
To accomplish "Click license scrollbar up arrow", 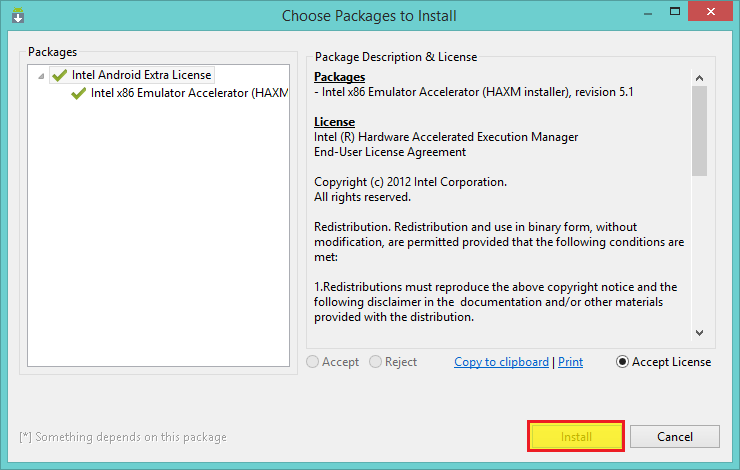I will pyautogui.click(x=699, y=78).
